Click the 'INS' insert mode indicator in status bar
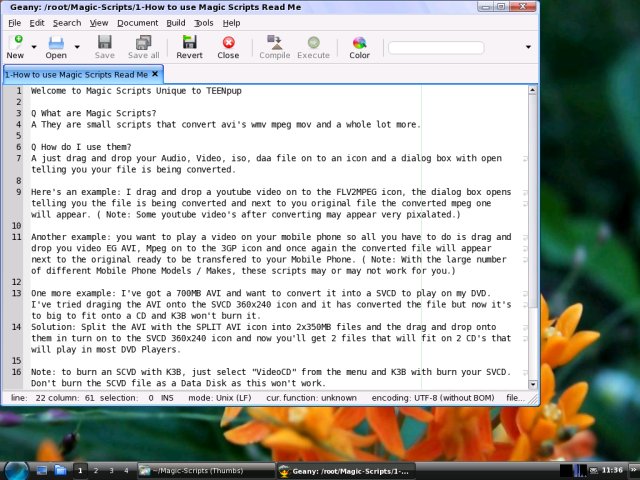The height and width of the screenshot is (480, 640). click(x=167, y=398)
